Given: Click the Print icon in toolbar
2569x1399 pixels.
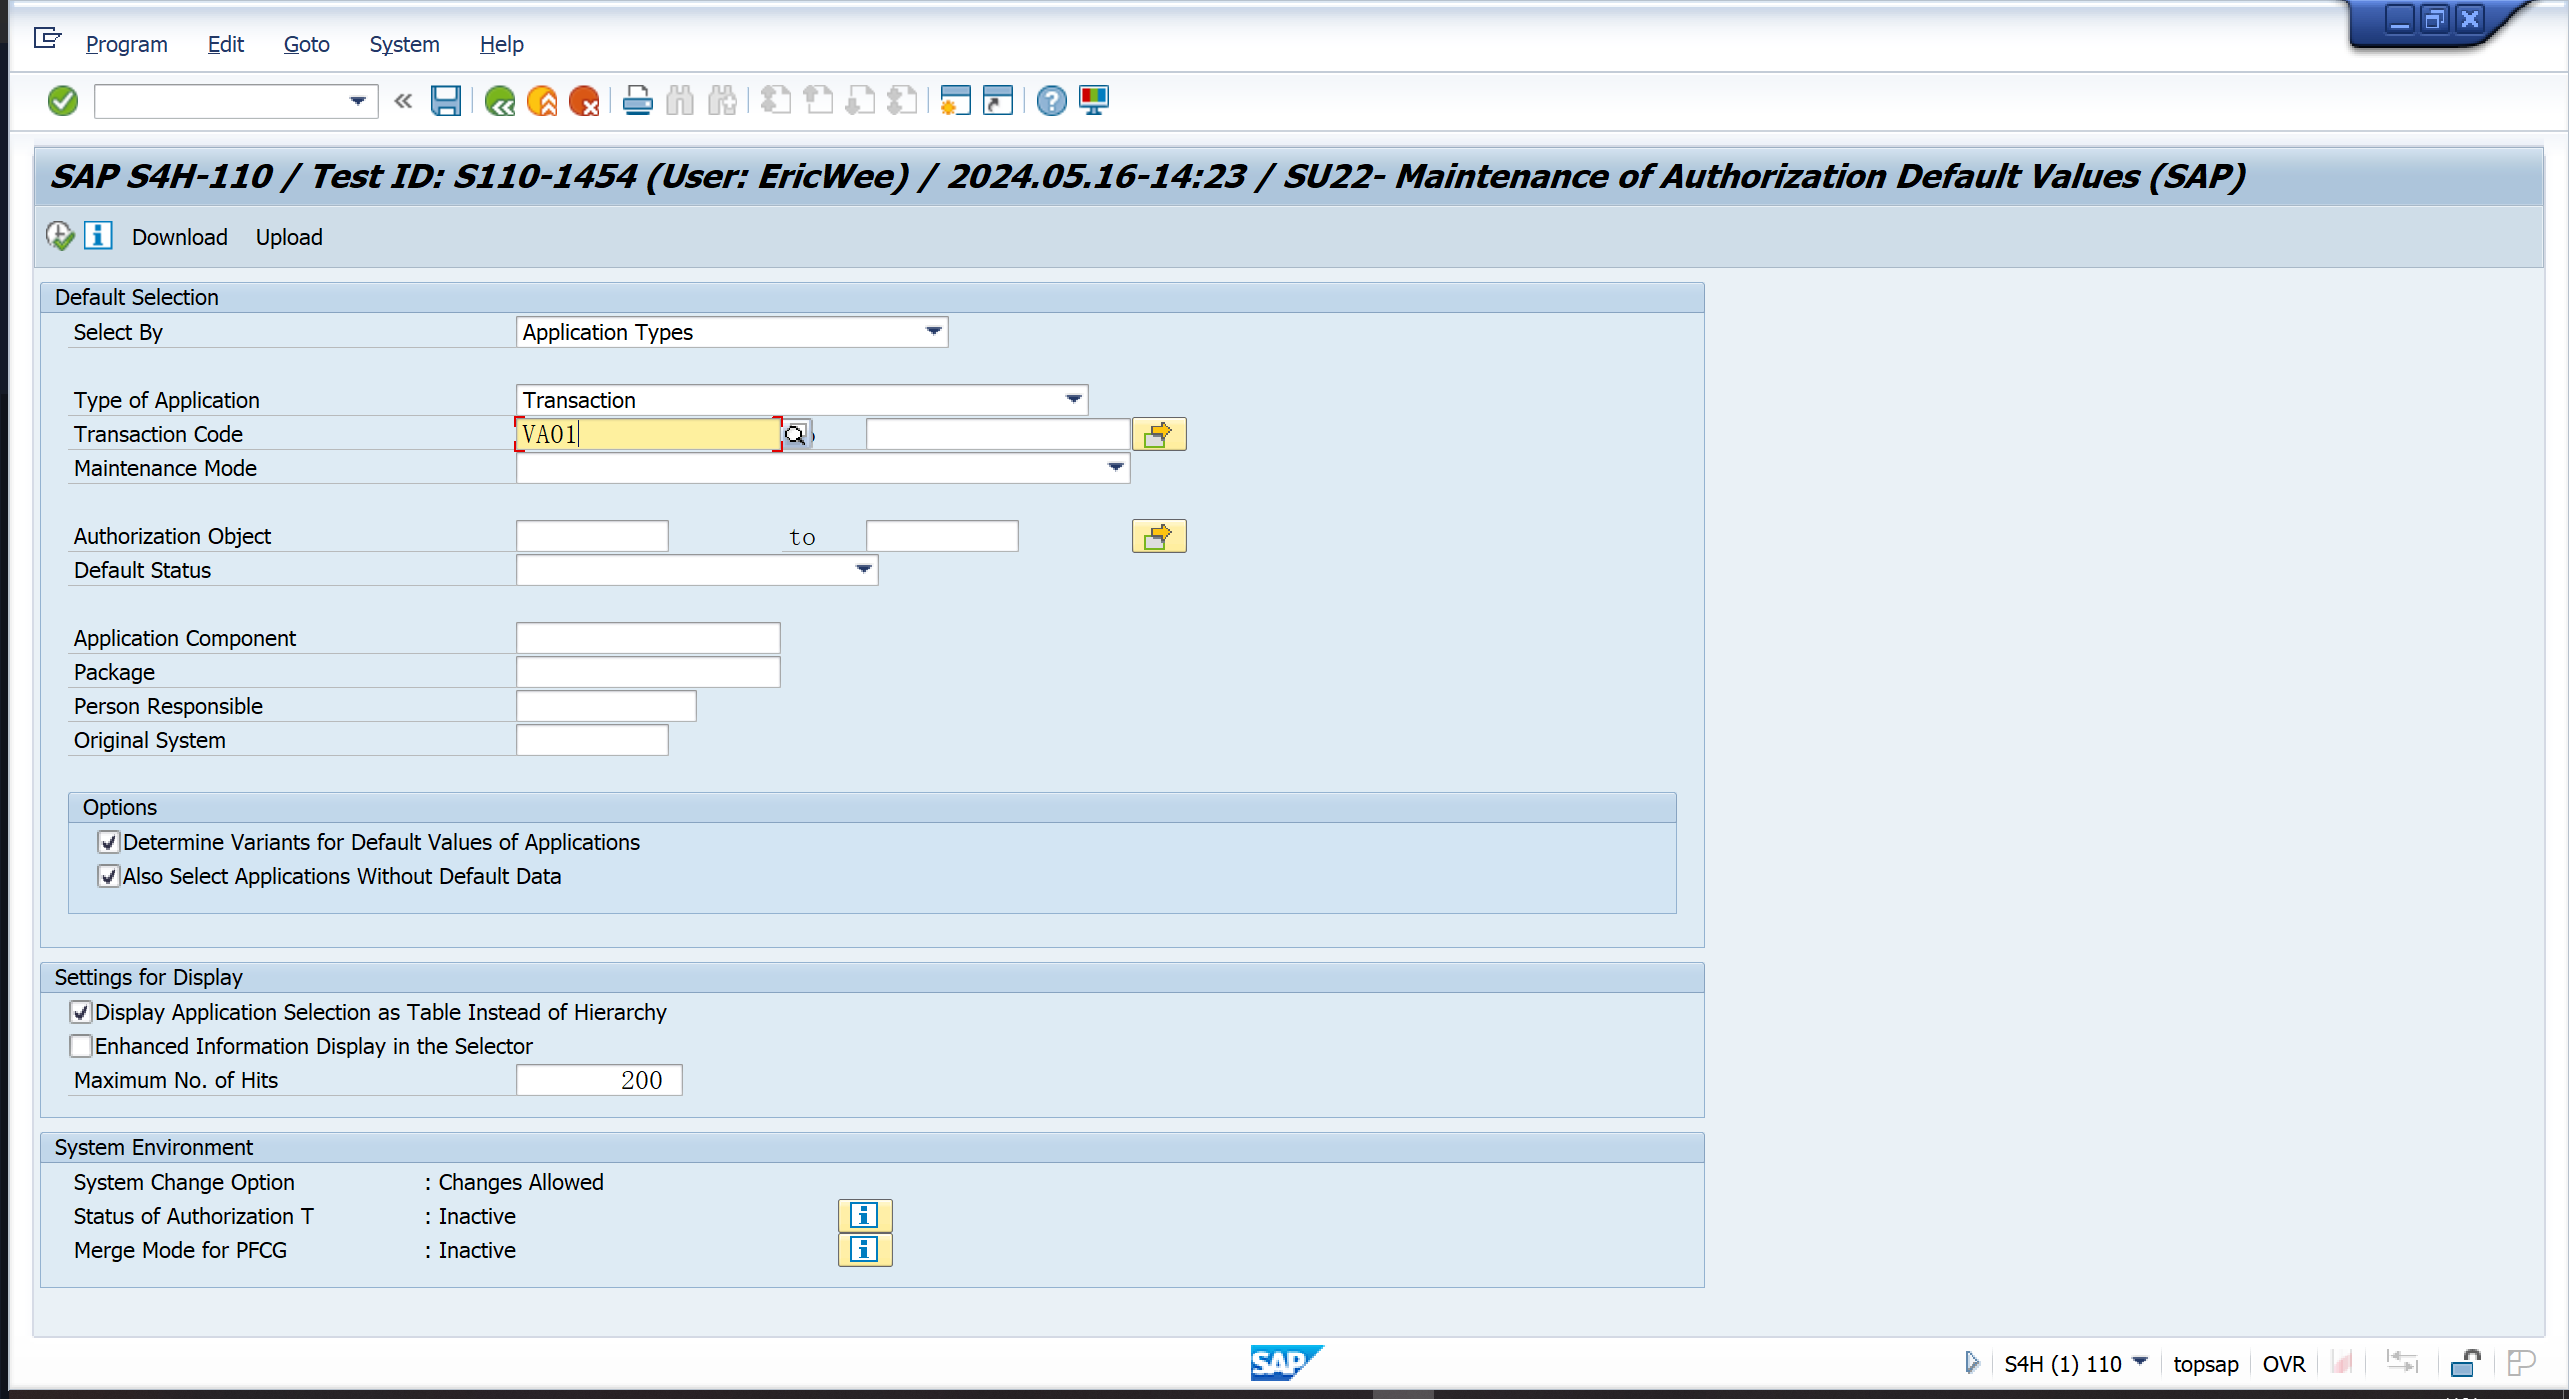Looking at the screenshot, I should (x=637, y=100).
